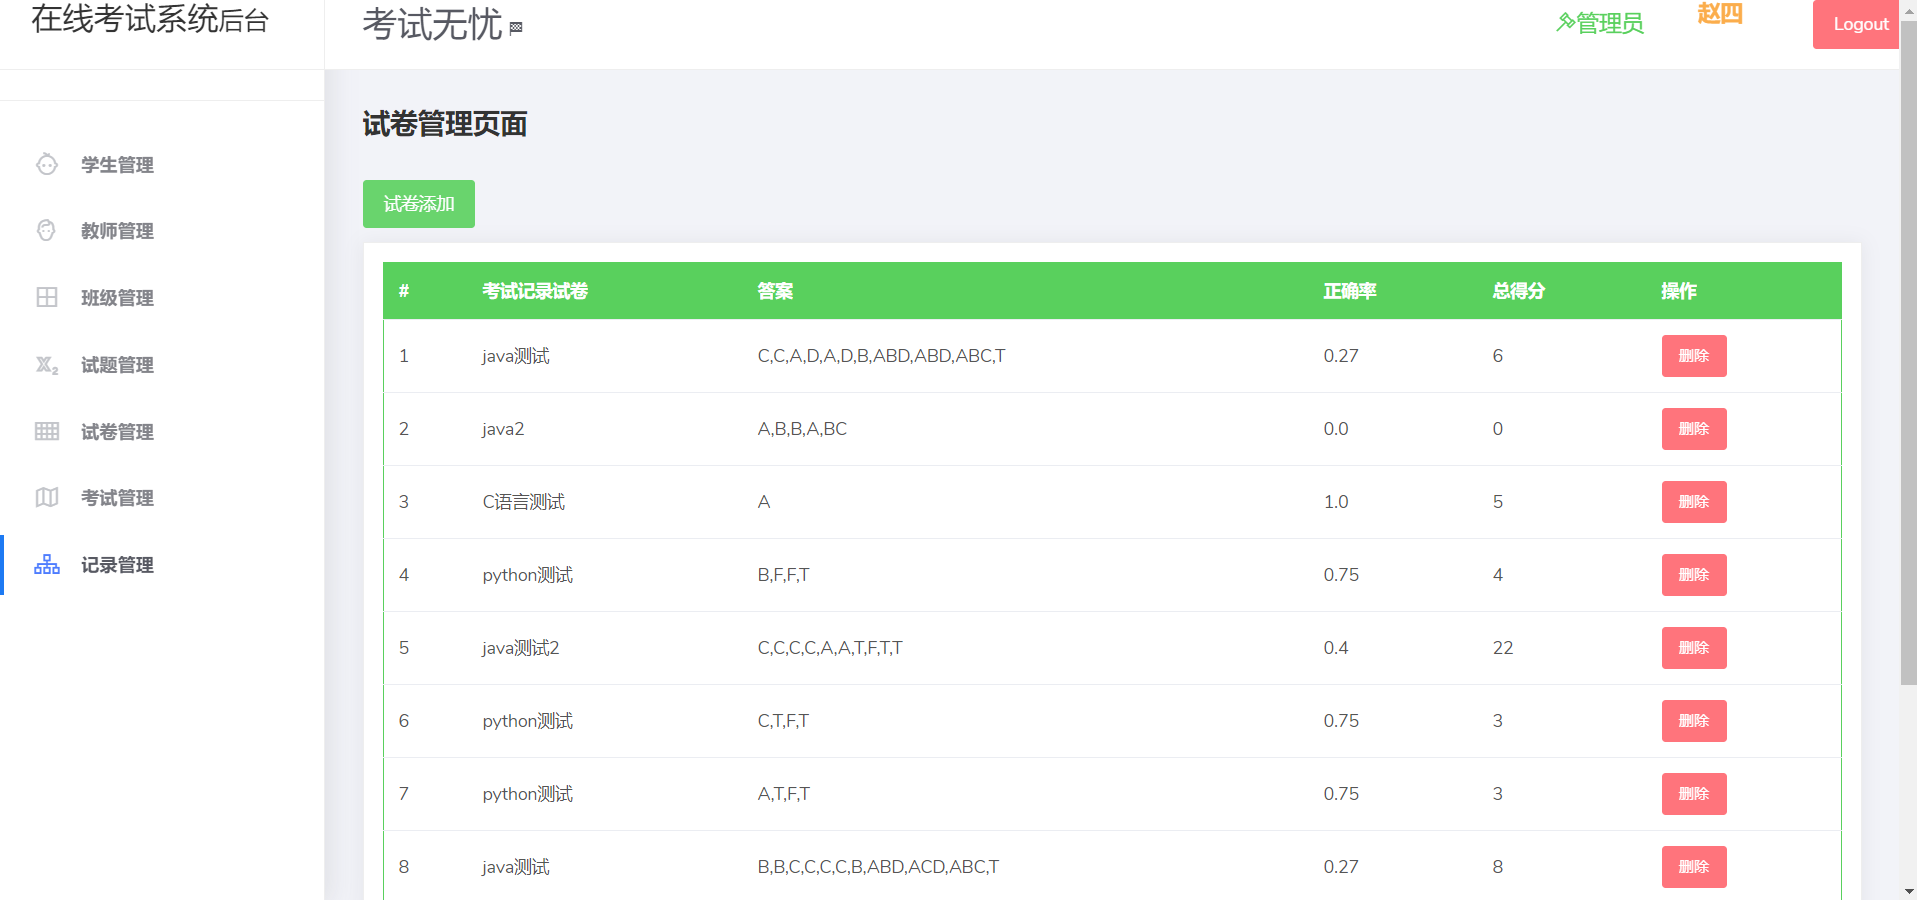Image resolution: width=1917 pixels, height=900 pixels.
Task: Click the green 试卷添加 button
Action: pos(419,204)
